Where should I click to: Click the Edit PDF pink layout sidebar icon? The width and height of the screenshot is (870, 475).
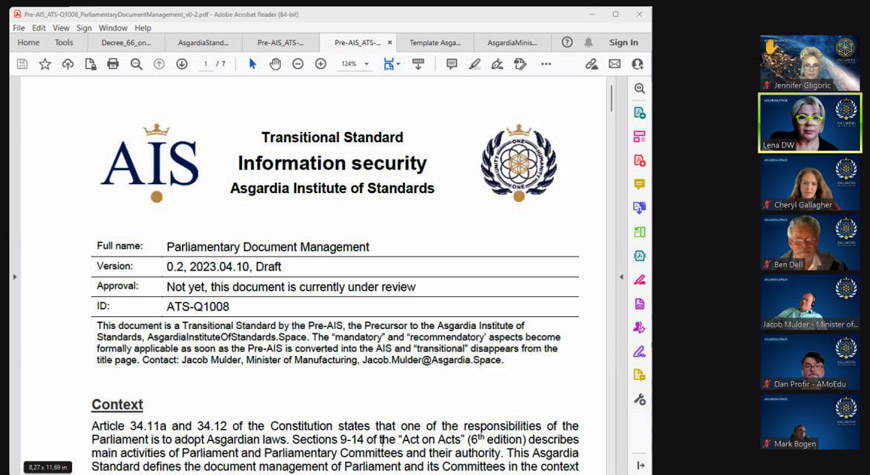639,137
